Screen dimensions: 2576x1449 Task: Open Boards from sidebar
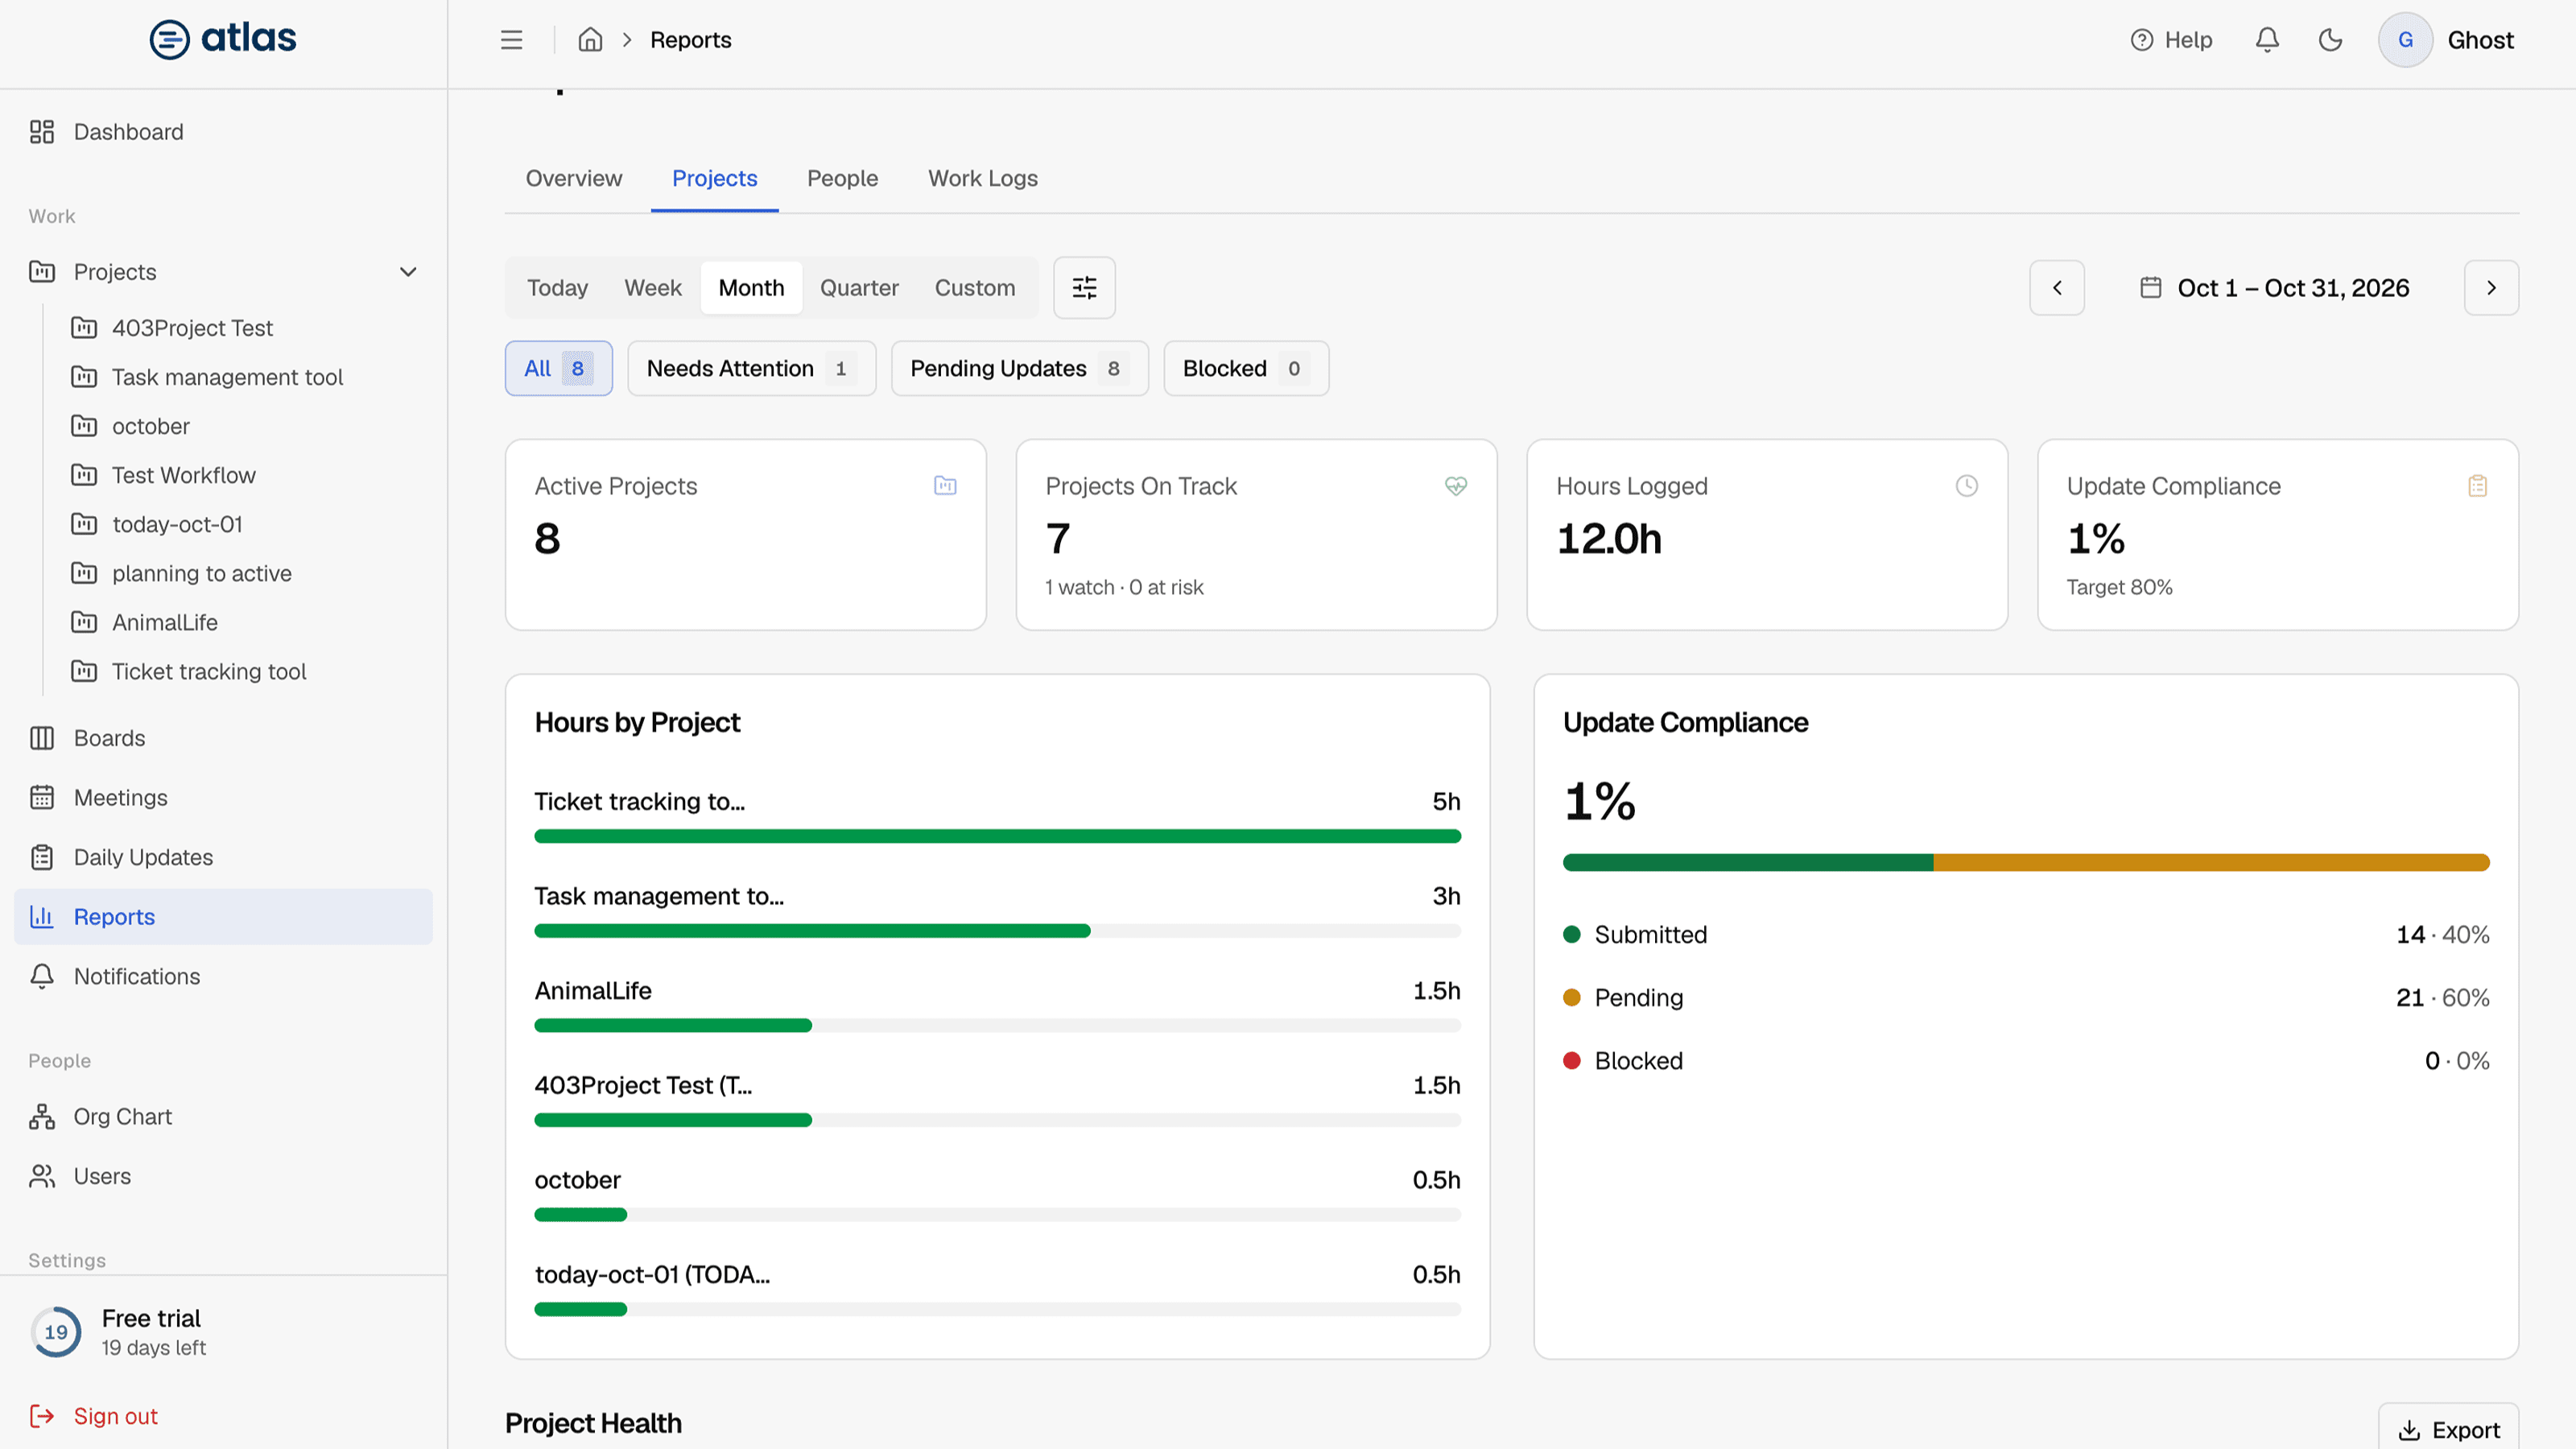click(x=224, y=738)
